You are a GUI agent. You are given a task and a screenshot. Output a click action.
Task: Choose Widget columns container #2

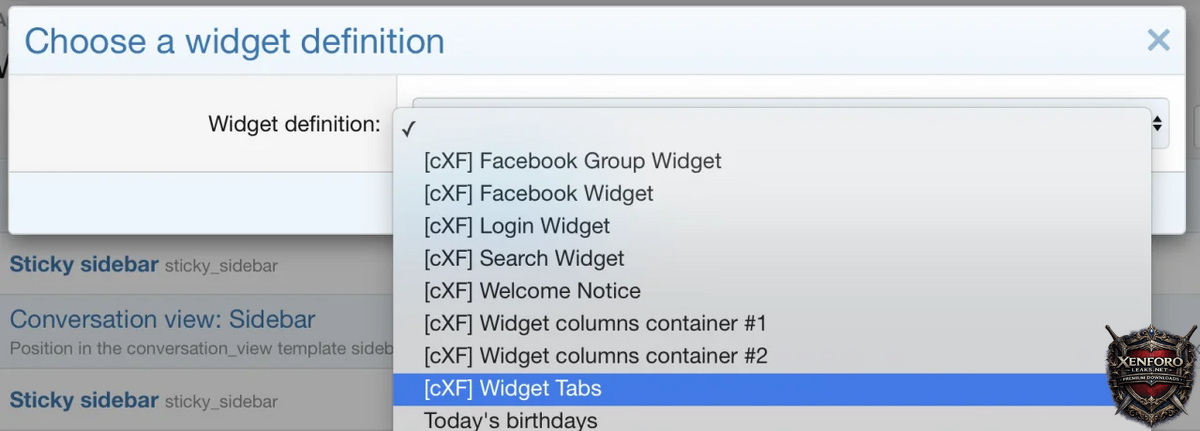click(x=595, y=355)
